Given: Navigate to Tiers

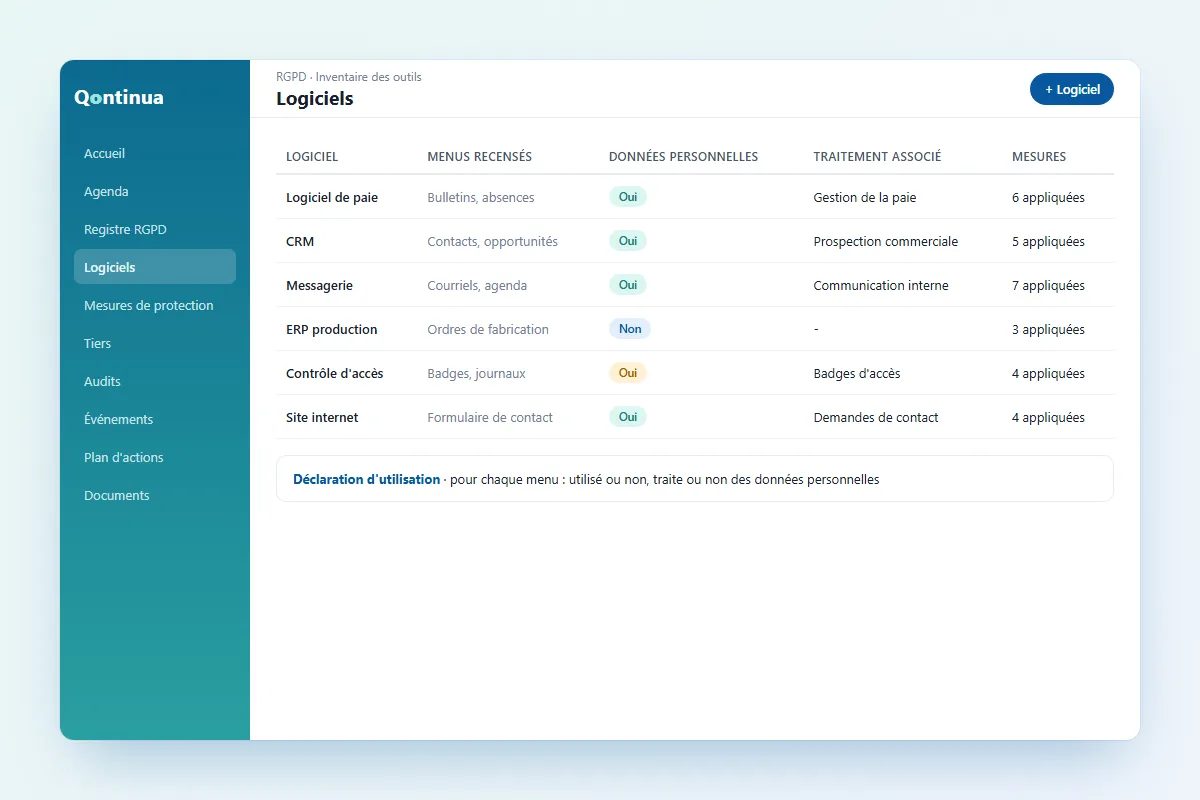Looking at the screenshot, I should pos(155,343).
